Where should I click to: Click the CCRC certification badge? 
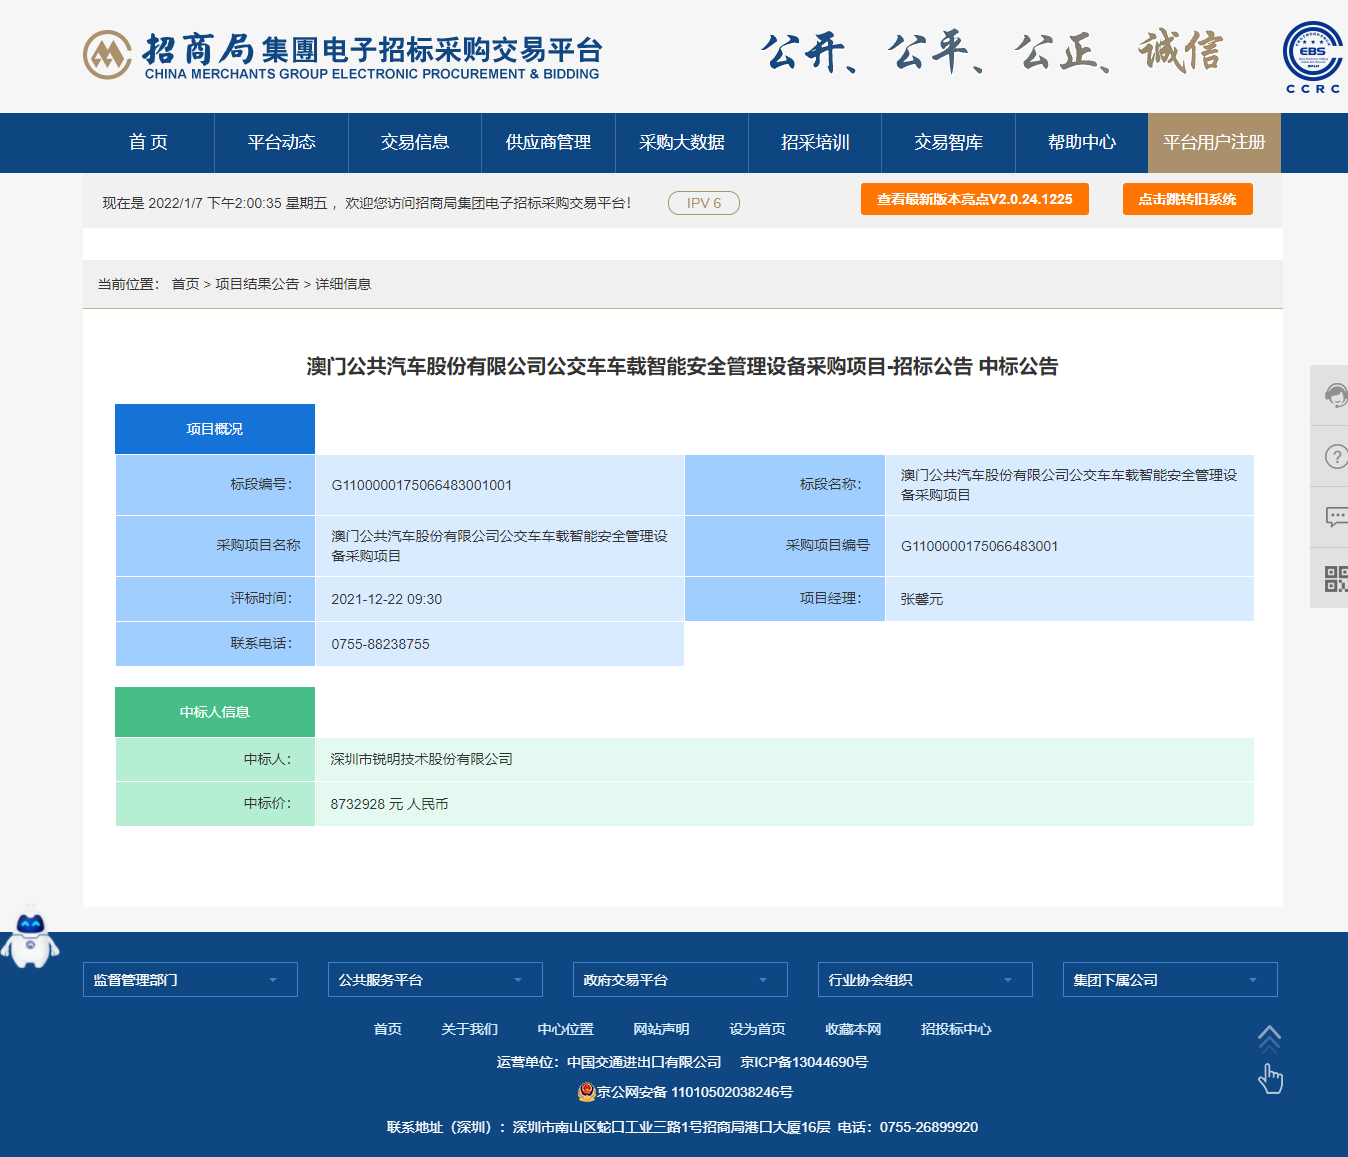(x=1312, y=57)
